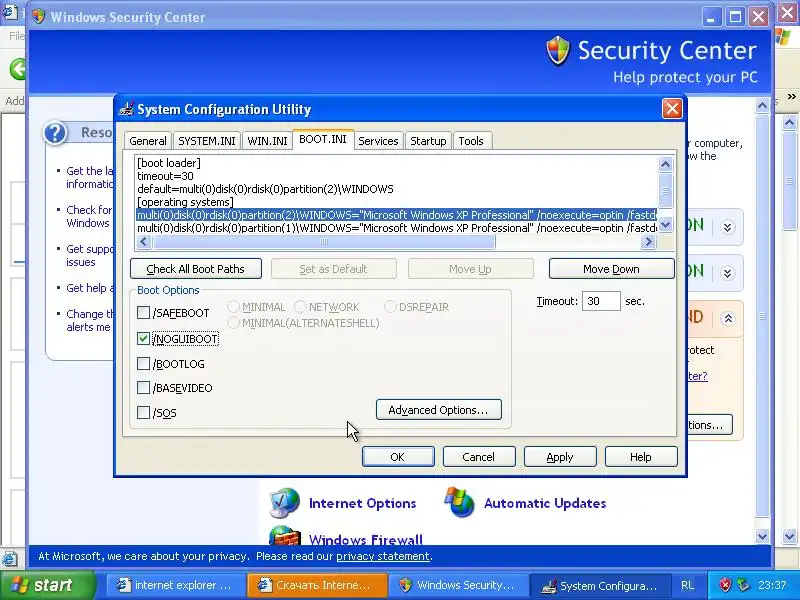The height and width of the screenshot is (600, 800).
Task: Click the boot.ini vertical scrollbar thumb
Action: (665, 192)
